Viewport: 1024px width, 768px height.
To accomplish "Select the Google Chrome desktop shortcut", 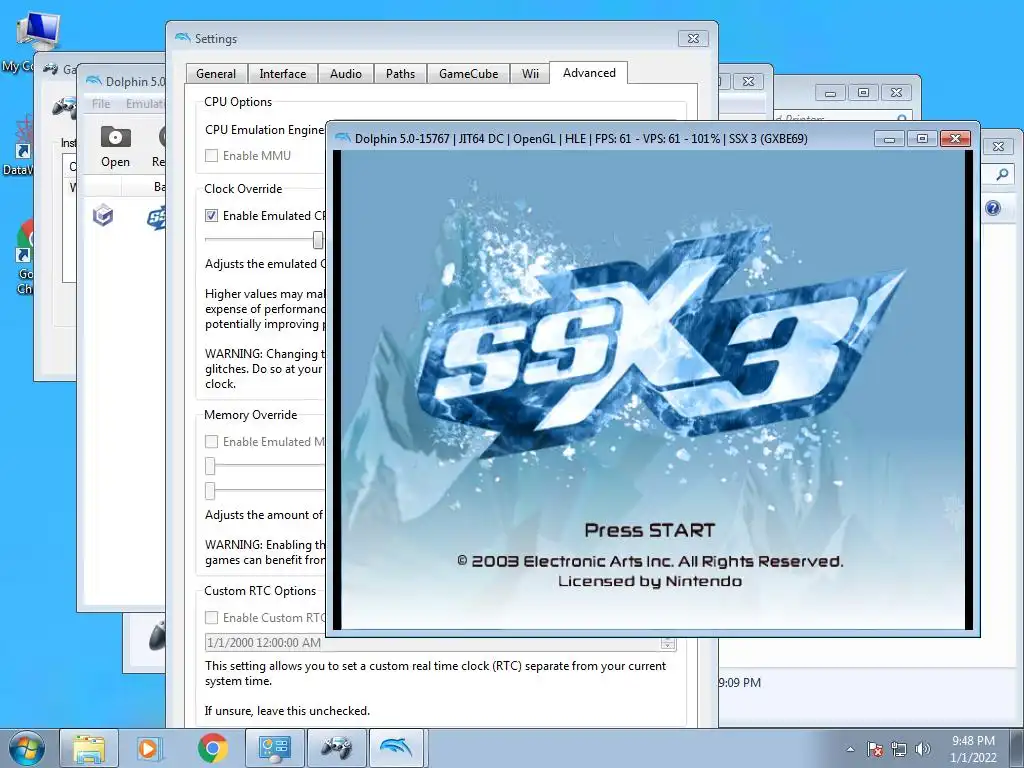I will click(25, 257).
